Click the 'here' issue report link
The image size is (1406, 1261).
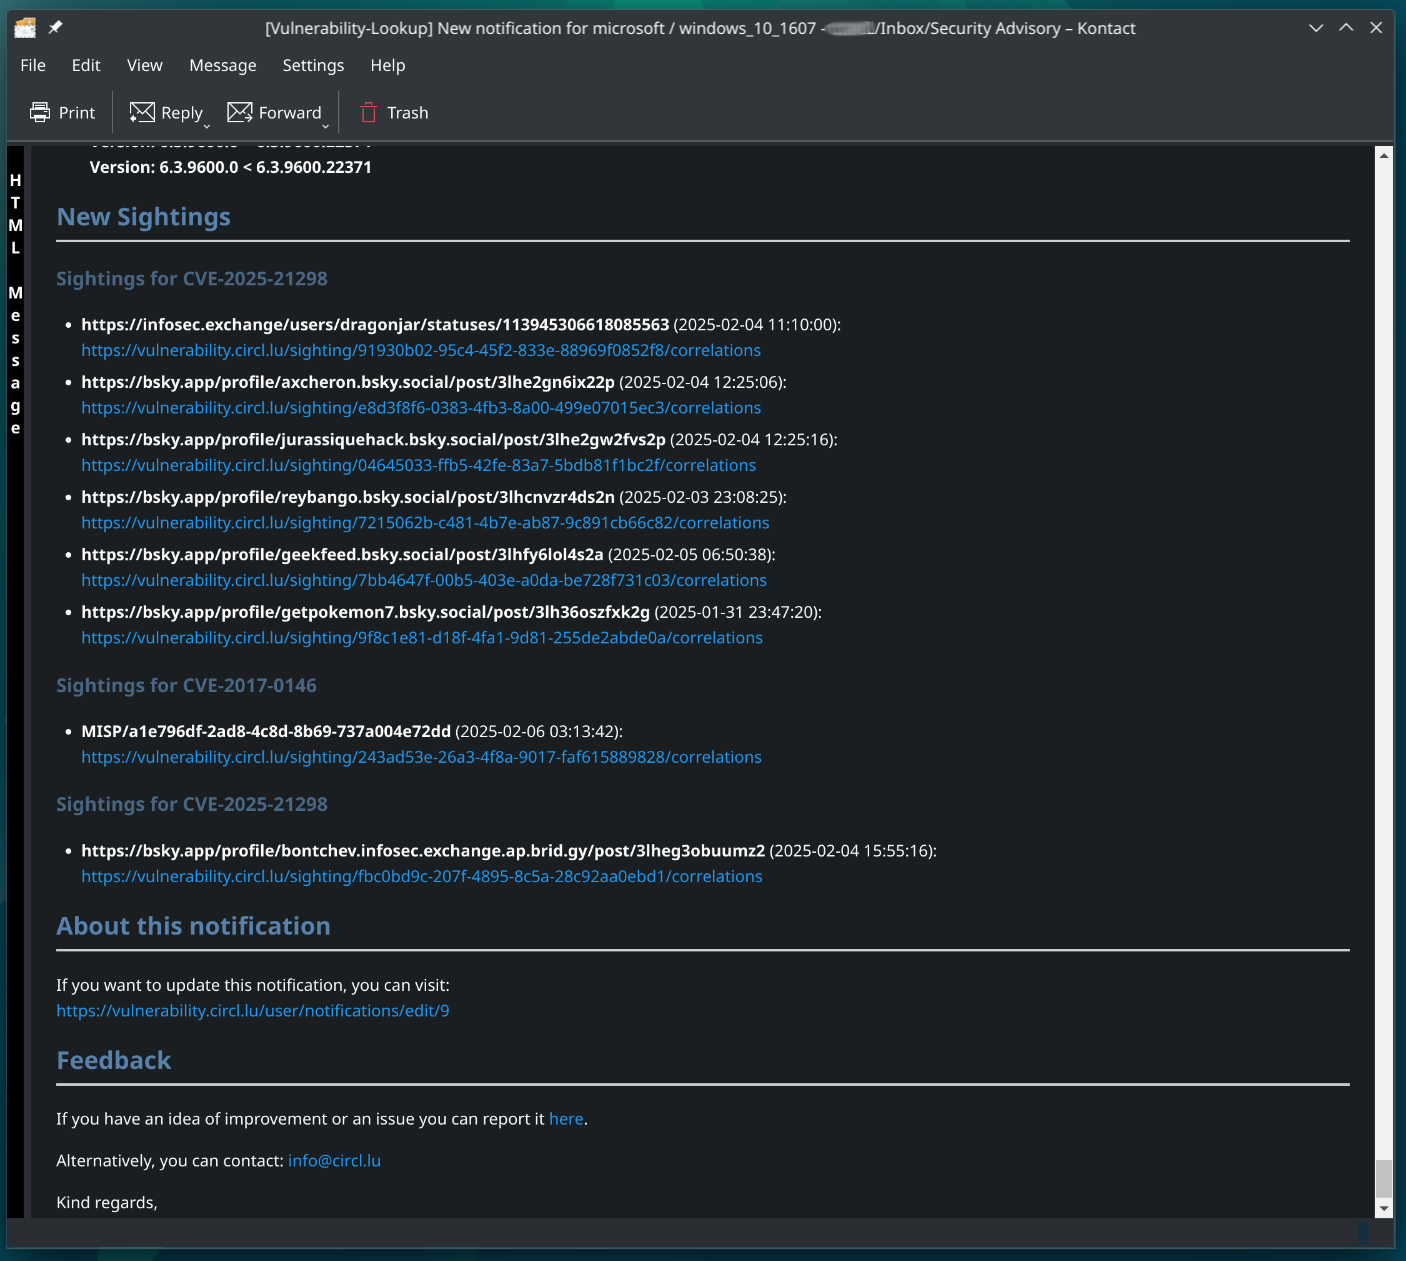point(566,1119)
